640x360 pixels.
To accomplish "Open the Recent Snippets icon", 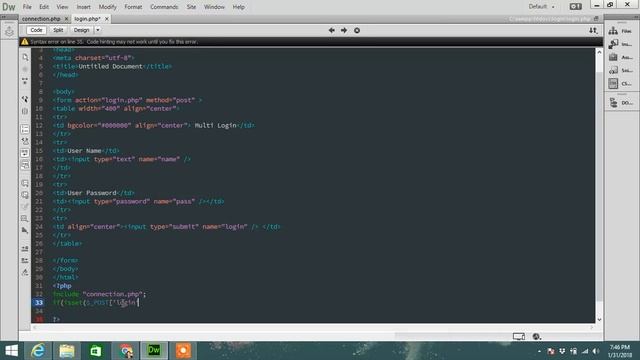I will (25, 219).
